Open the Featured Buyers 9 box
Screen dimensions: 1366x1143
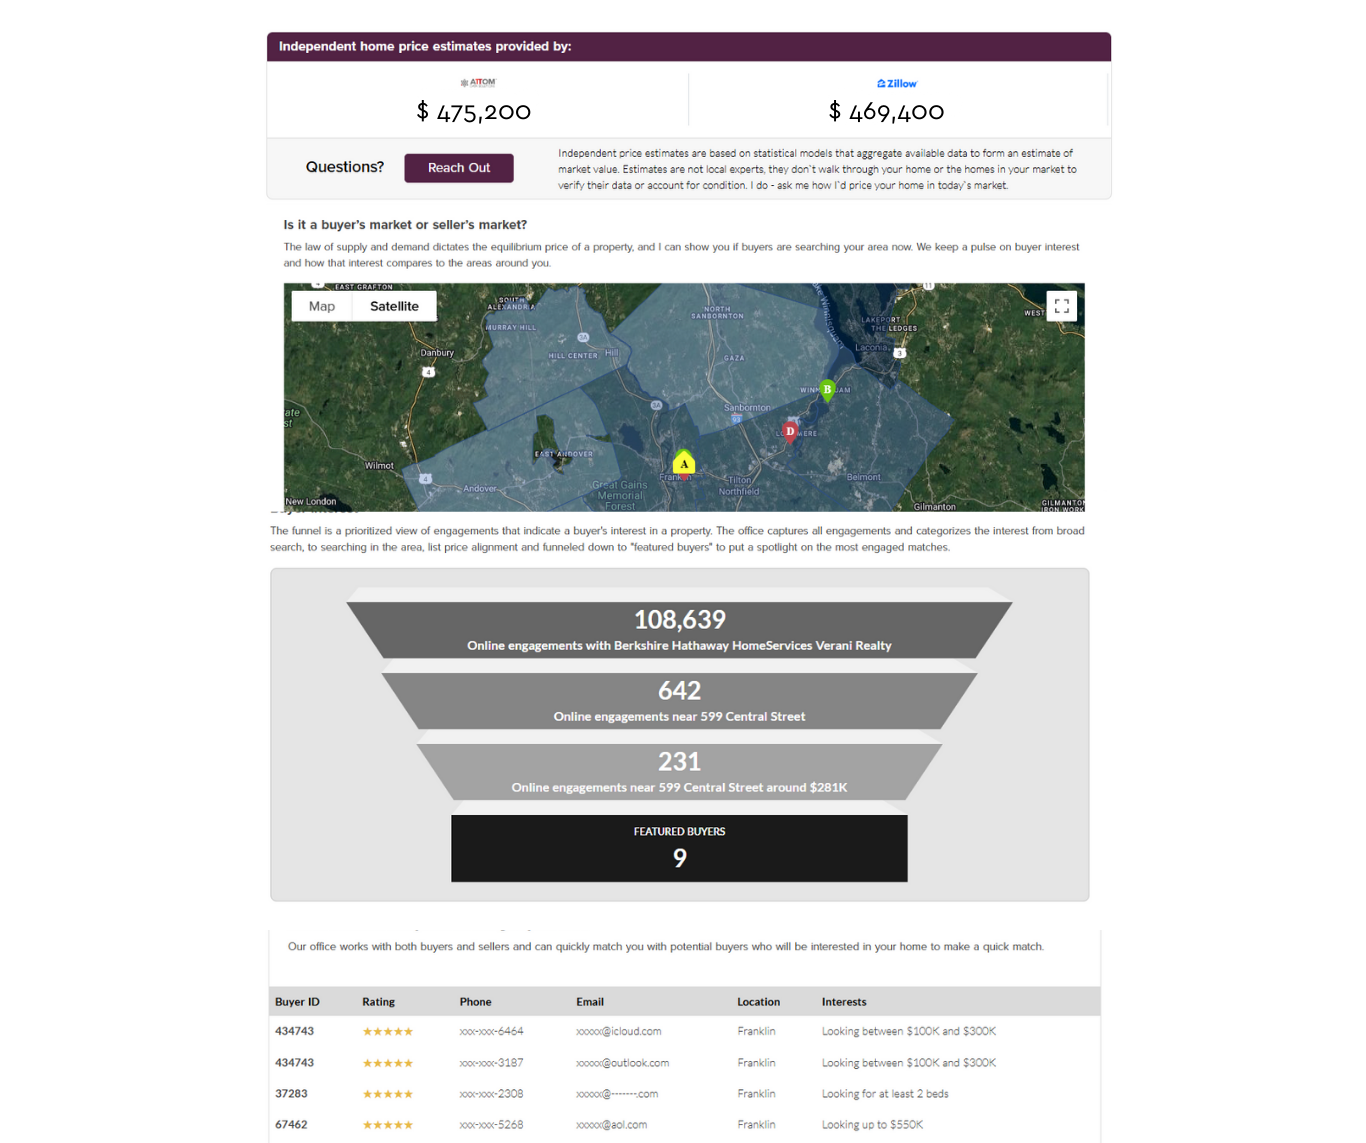[679, 848]
